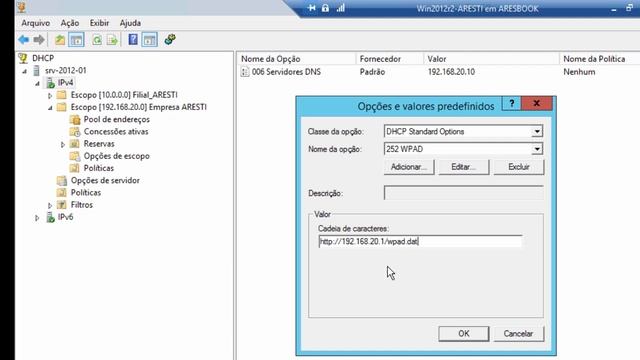Expand the Filtros node
Image resolution: width=640 pixels, height=360 pixels.
[x=50, y=206]
